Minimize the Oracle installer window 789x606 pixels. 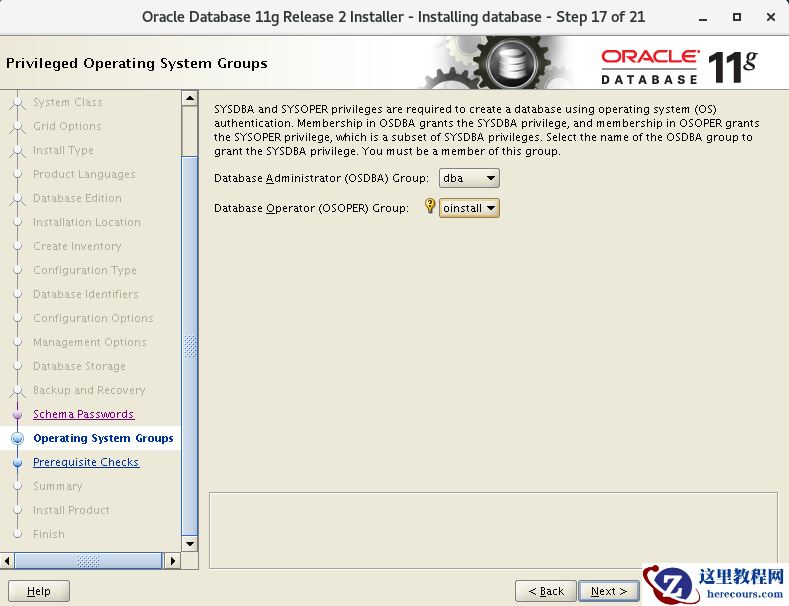pyautogui.click(x=703, y=18)
